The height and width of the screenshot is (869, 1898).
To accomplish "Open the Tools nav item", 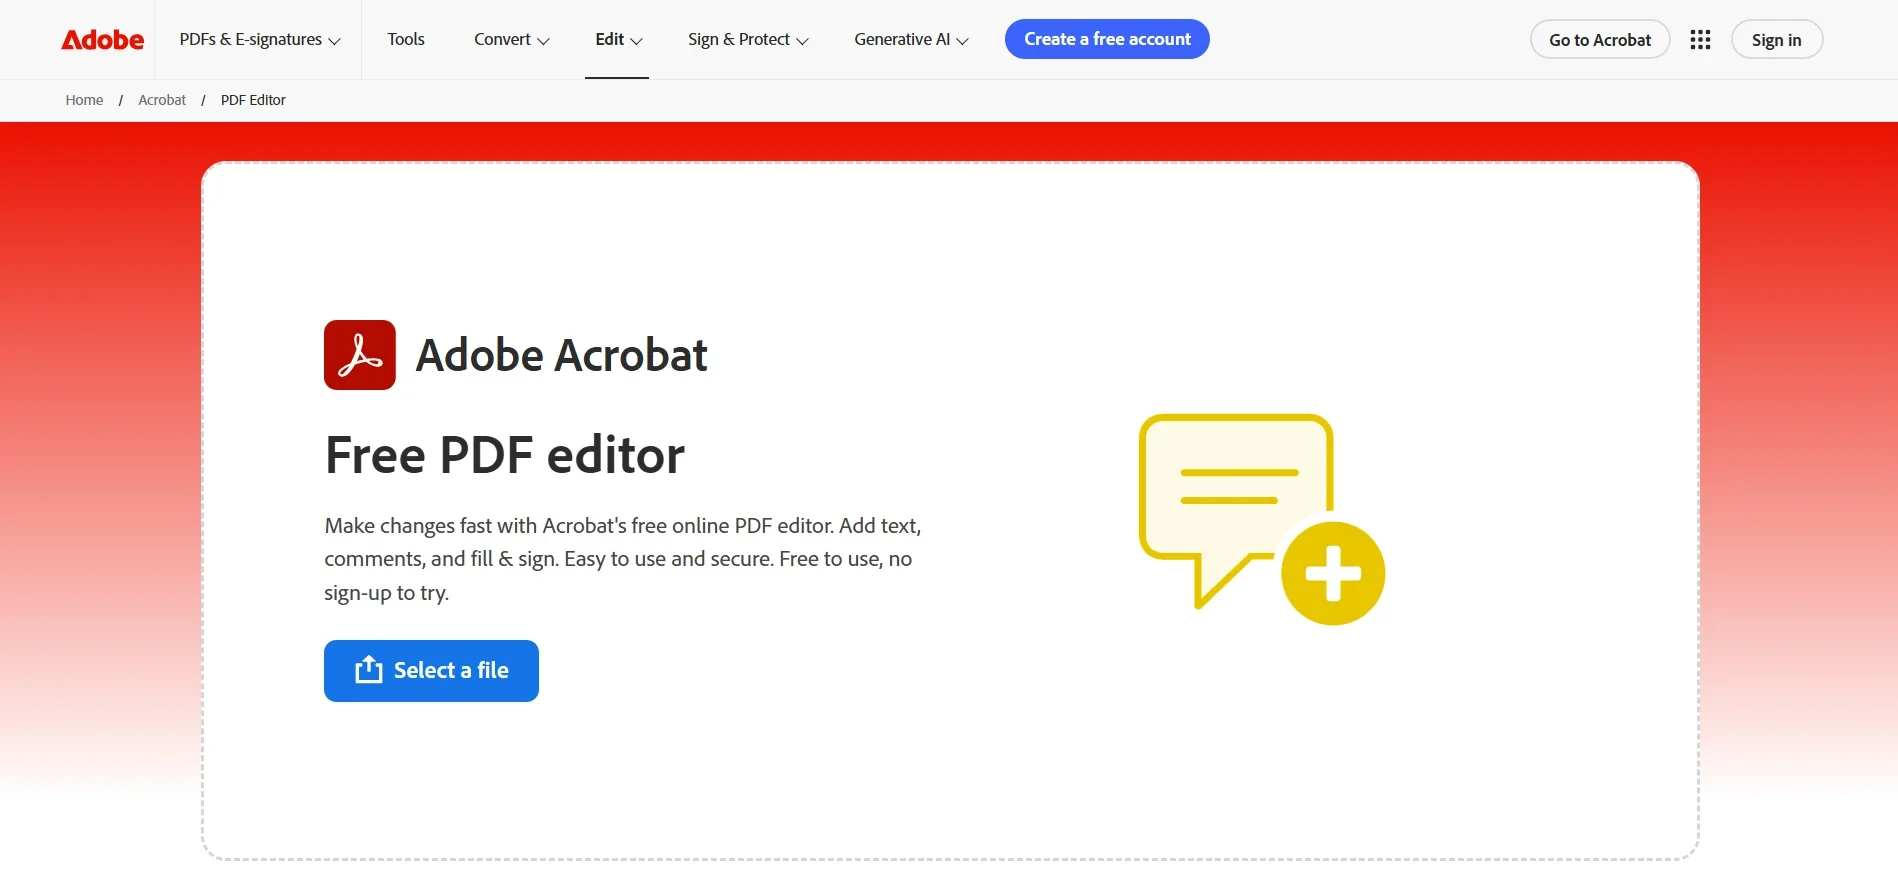I will click(406, 40).
